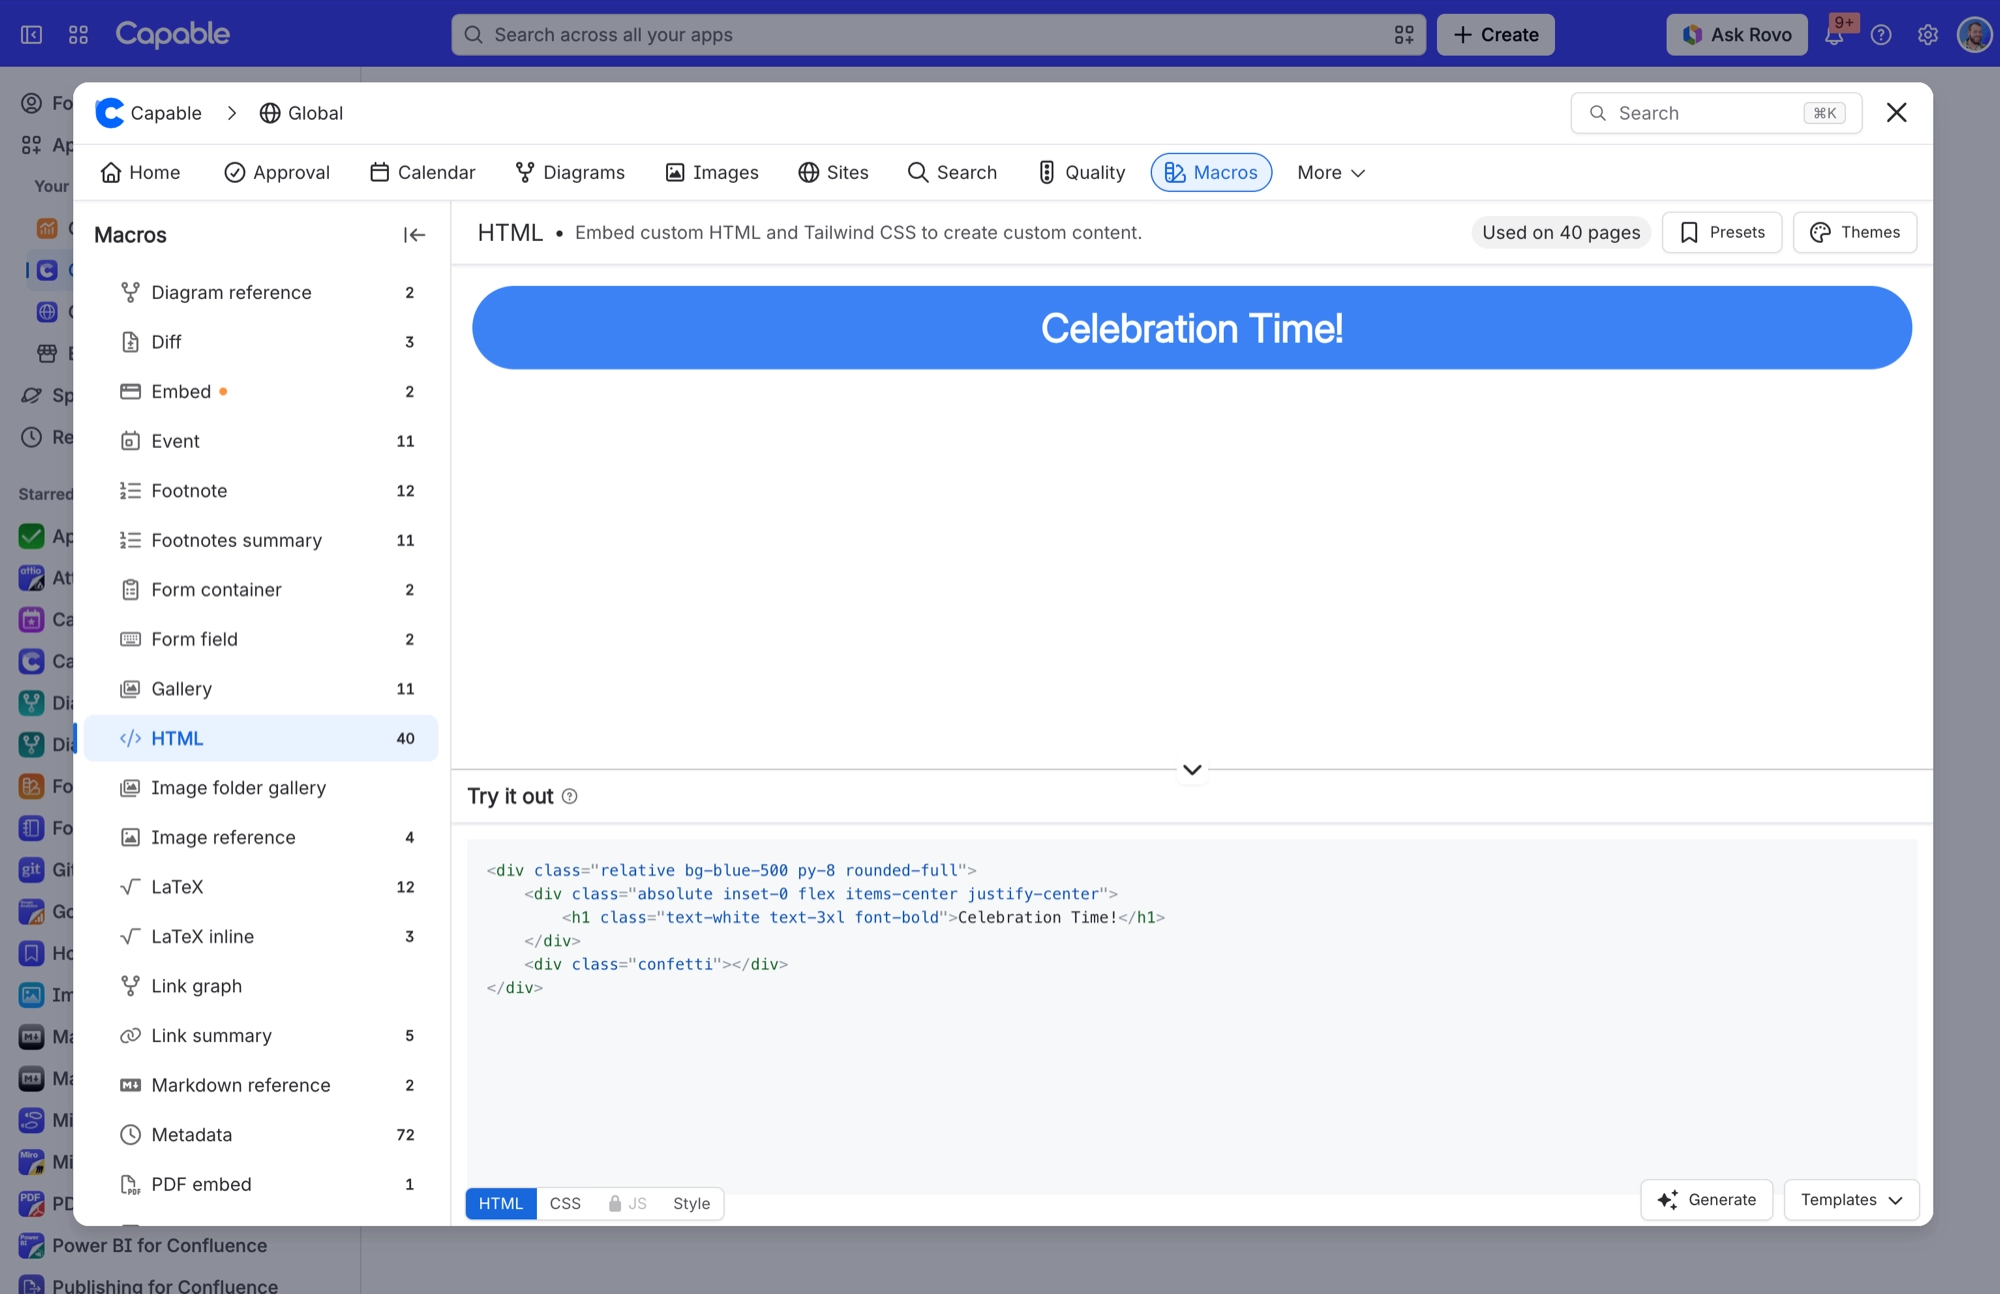Collapse the preview pane chevron
Screen dimensions: 2000x1294
tap(1192, 769)
